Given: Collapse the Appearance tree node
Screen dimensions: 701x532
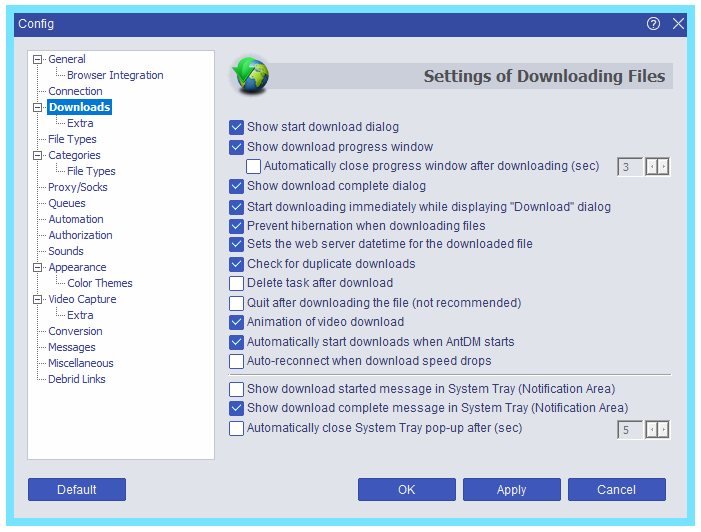Looking at the screenshot, I should [38, 267].
